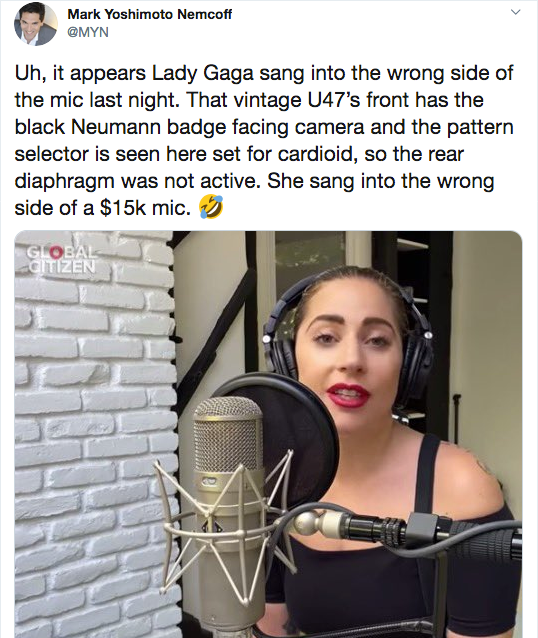Click the "$15k" text in the tweet
The width and height of the screenshot is (538, 638).
122,208
